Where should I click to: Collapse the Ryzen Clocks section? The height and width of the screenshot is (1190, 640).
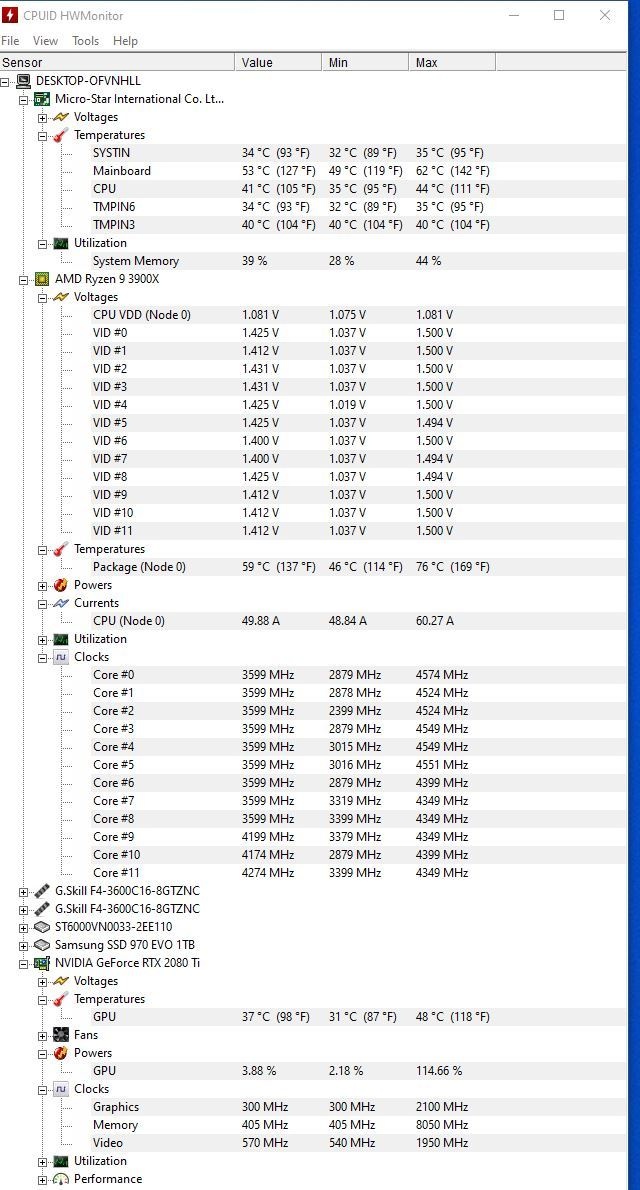43,658
